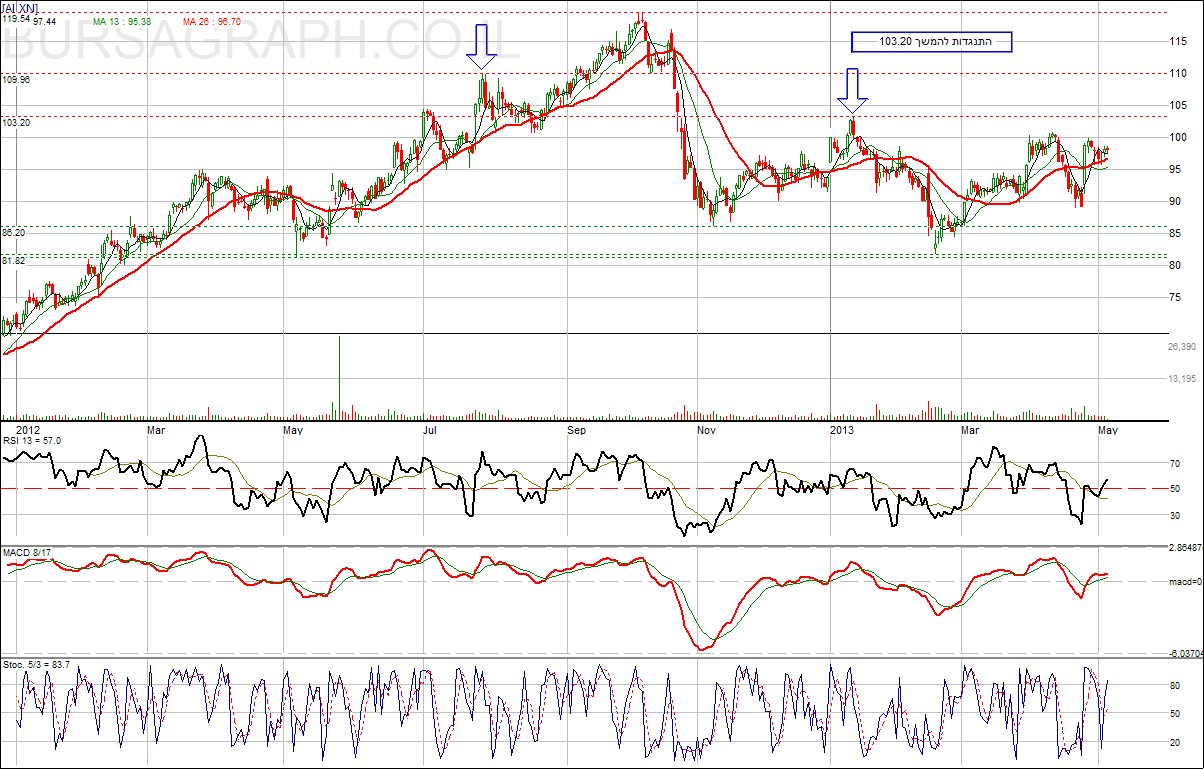Open the MACD 8/17 indicator title
The height and width of the screenshot is (769, 1204).
27,553
